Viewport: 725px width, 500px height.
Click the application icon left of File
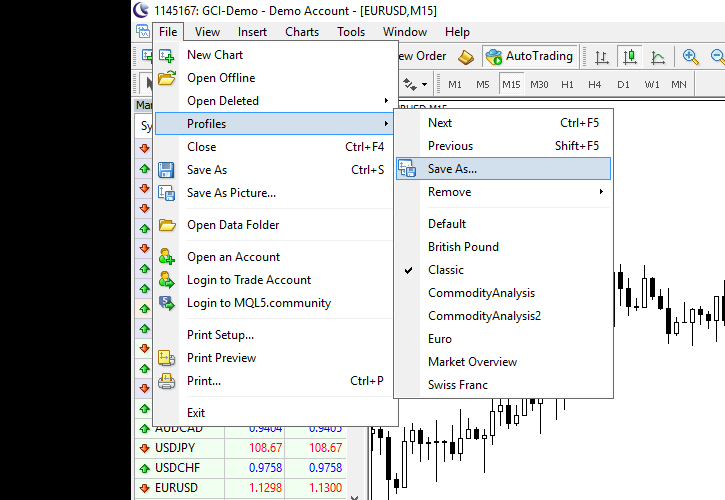click(143, 31)
